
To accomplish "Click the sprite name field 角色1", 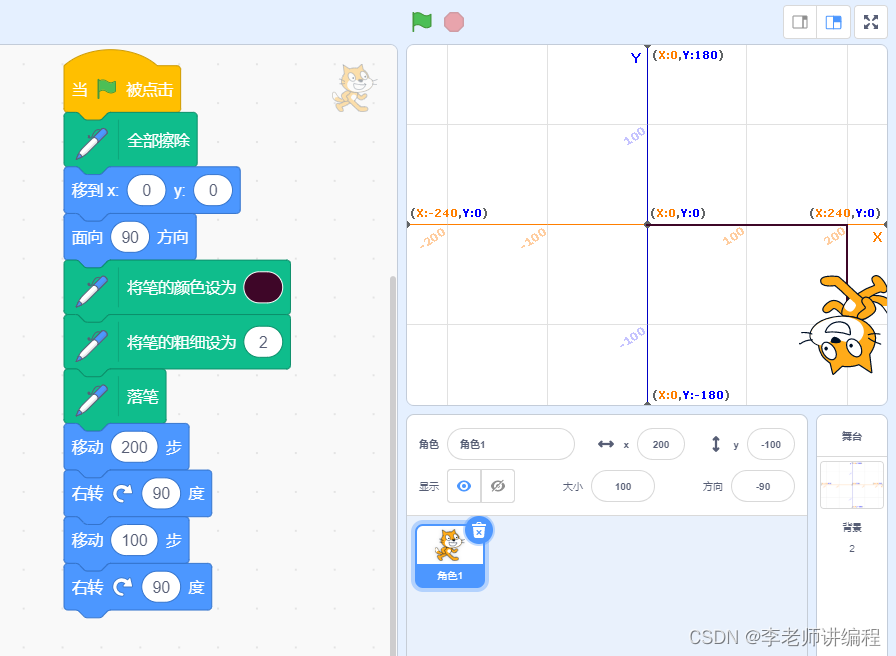I will [x=511, y=444].
